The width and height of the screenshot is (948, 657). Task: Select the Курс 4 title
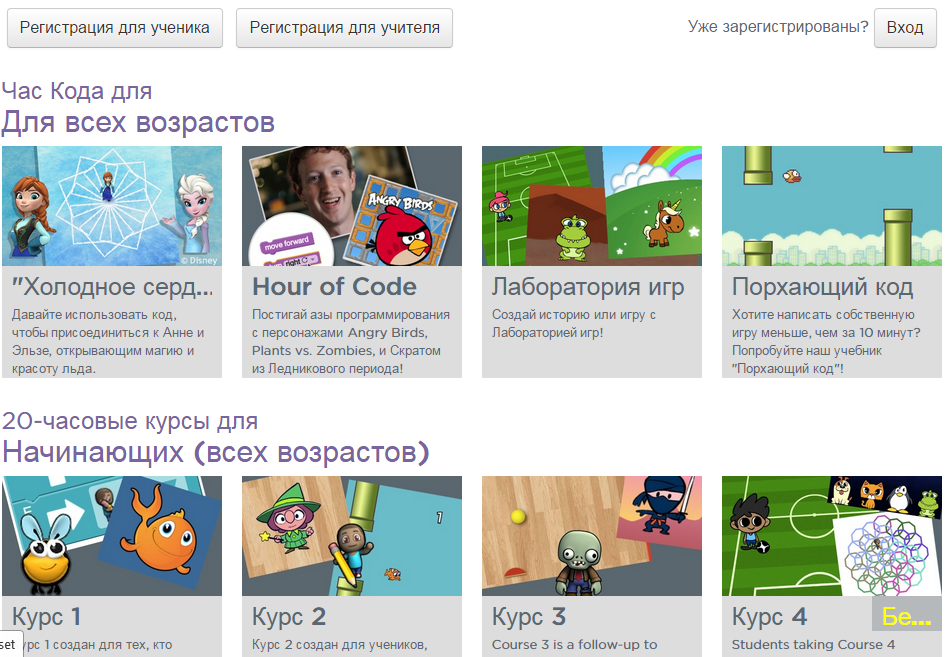point(770,617)
